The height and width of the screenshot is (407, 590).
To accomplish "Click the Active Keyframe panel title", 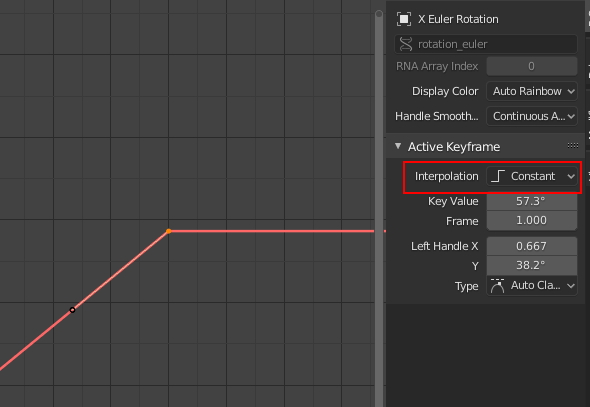I will 454,146.
